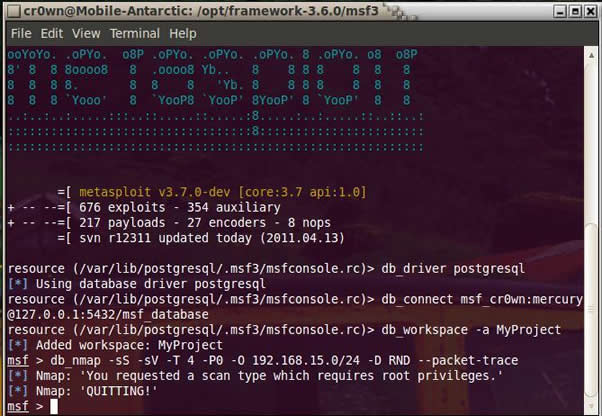Click the vertical scrollbar thumb
602x416 pixels.
point(591,311)
